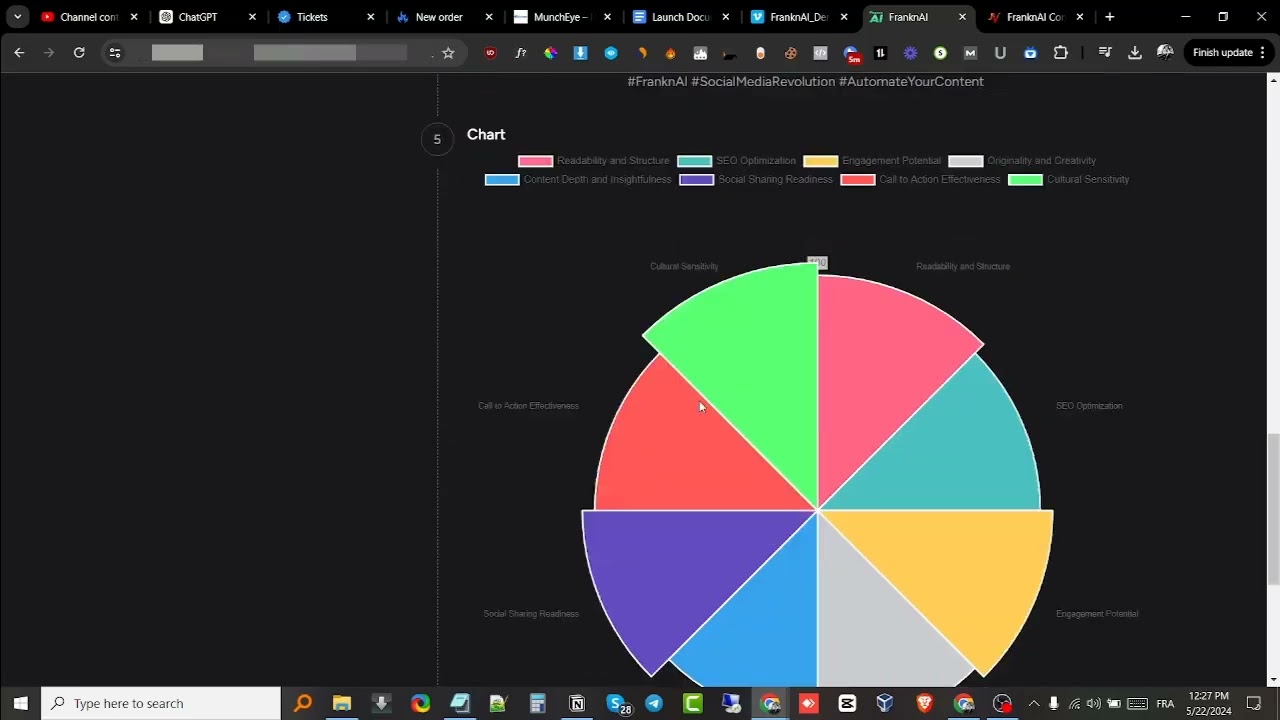Open the cookie extension icon

790,53
